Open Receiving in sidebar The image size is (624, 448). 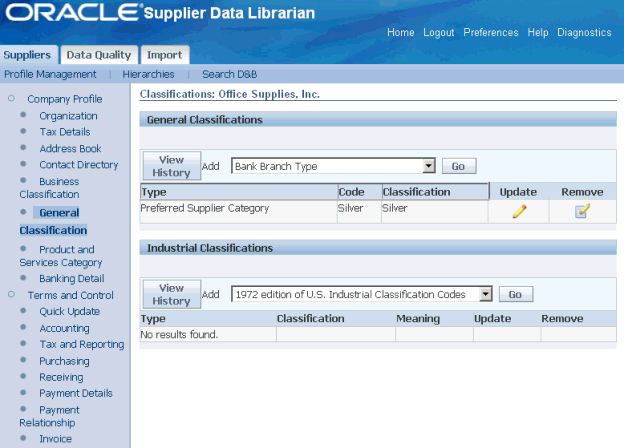coord(62,377)
